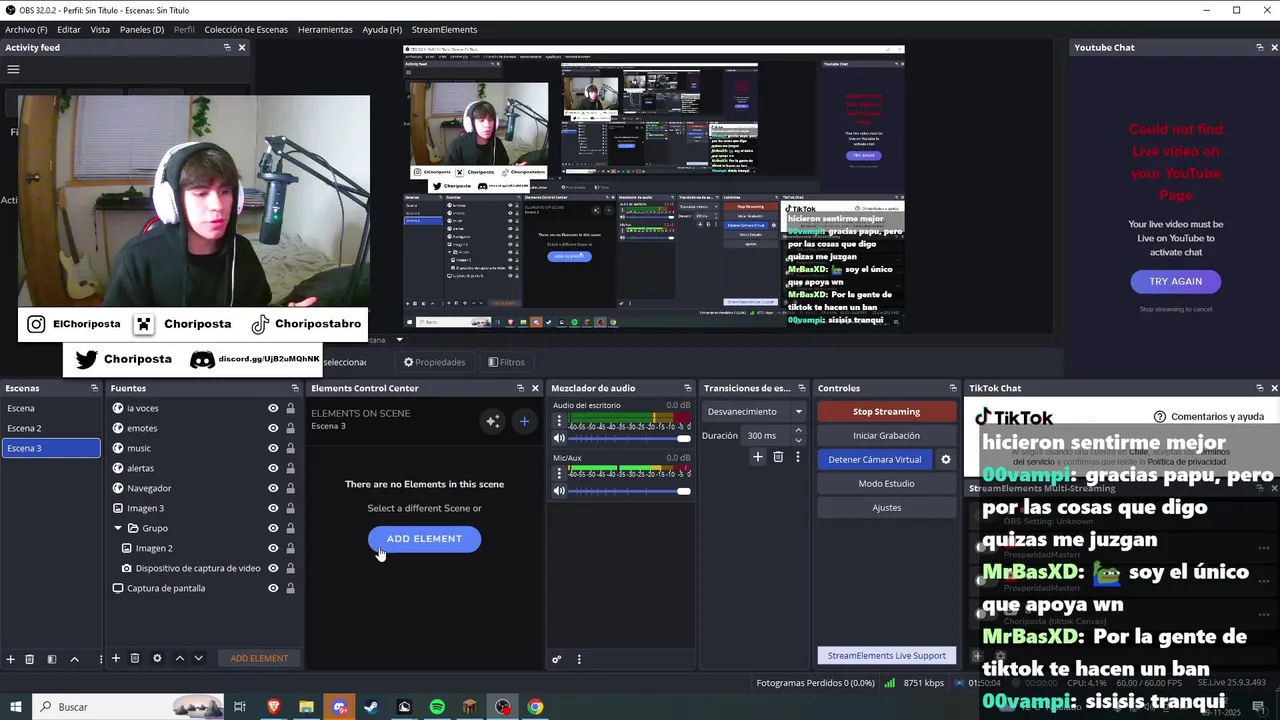Toggle visibility of Dispositivo de captura de video
This screenshot has height=720, width=1280.
click(x=273, y=568)
